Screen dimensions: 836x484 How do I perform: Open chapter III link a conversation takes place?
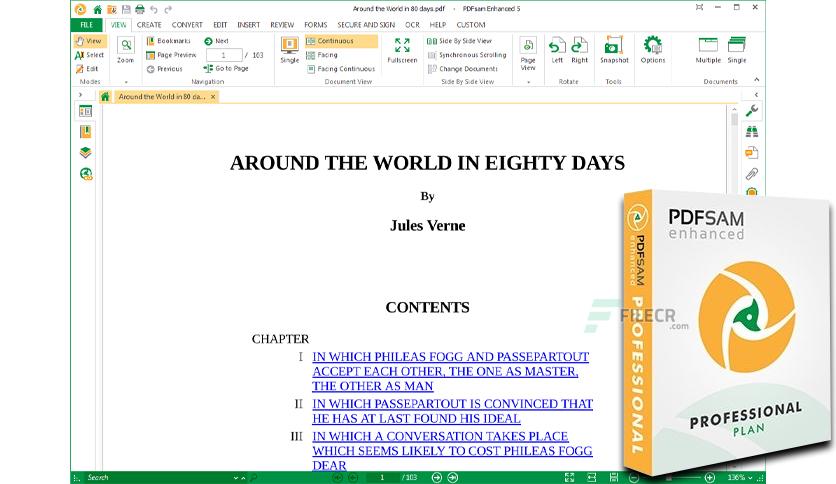(x=452, y=450)
